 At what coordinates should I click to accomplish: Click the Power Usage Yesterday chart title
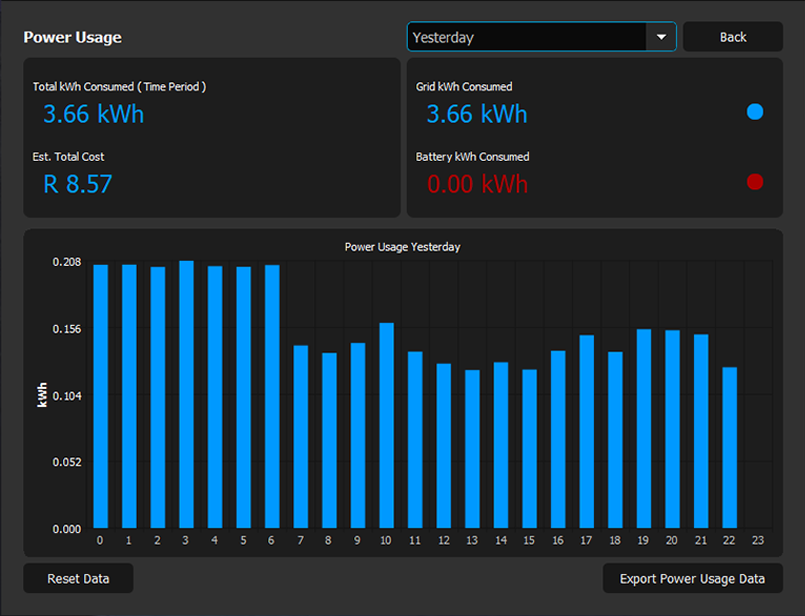(x=402, y=247)
